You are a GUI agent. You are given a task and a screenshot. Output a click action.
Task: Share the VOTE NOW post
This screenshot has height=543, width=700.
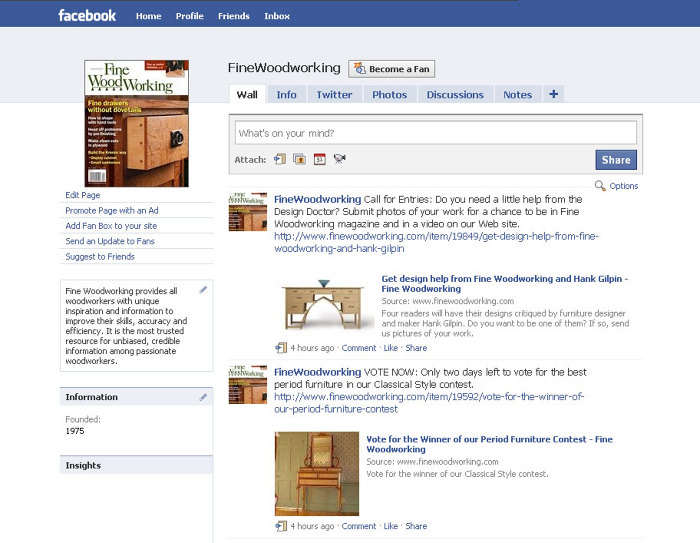(x=416, y=526)
